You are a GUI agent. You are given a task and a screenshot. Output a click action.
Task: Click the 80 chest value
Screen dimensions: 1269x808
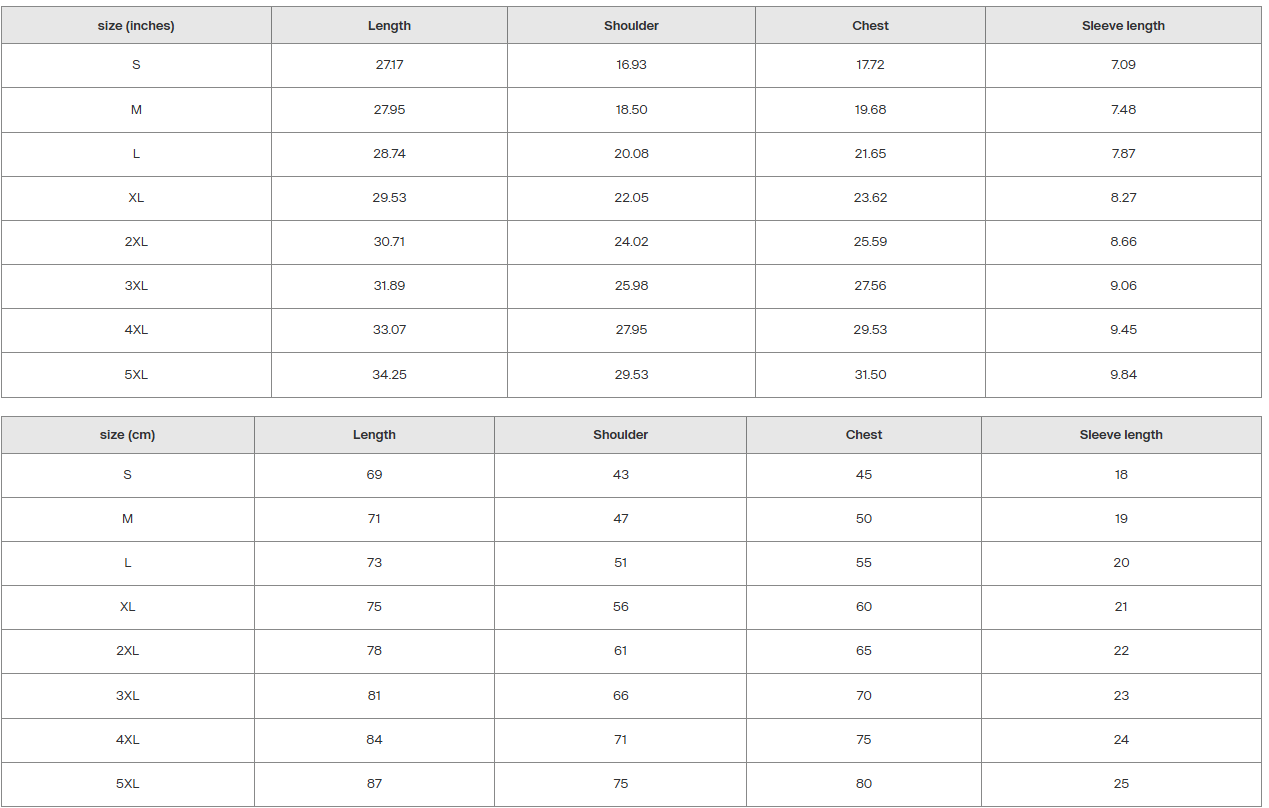click(x=864, y=784)
